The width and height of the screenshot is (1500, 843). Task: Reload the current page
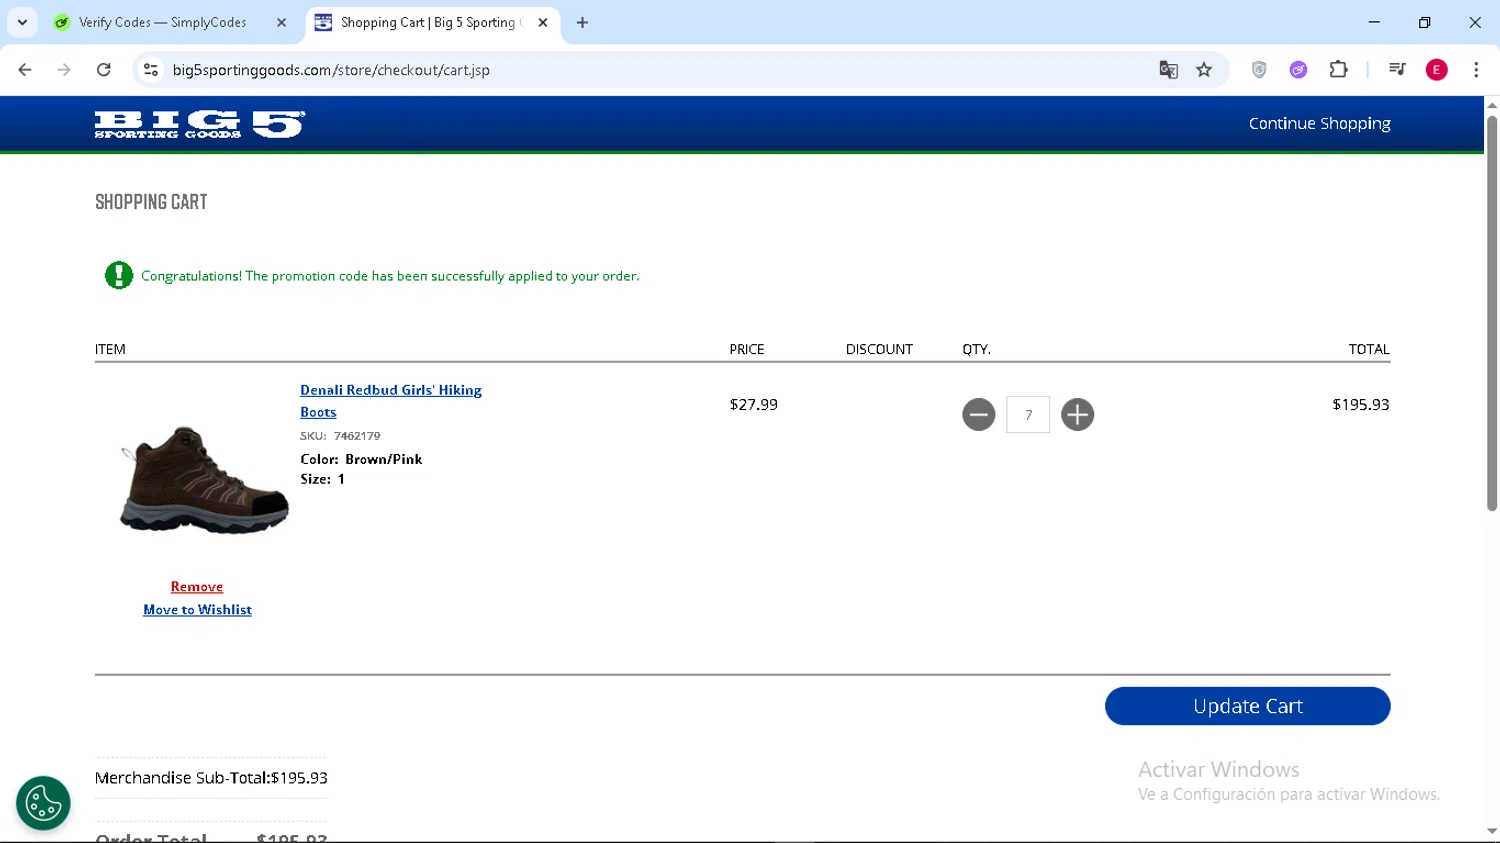(x=104, y=70)
